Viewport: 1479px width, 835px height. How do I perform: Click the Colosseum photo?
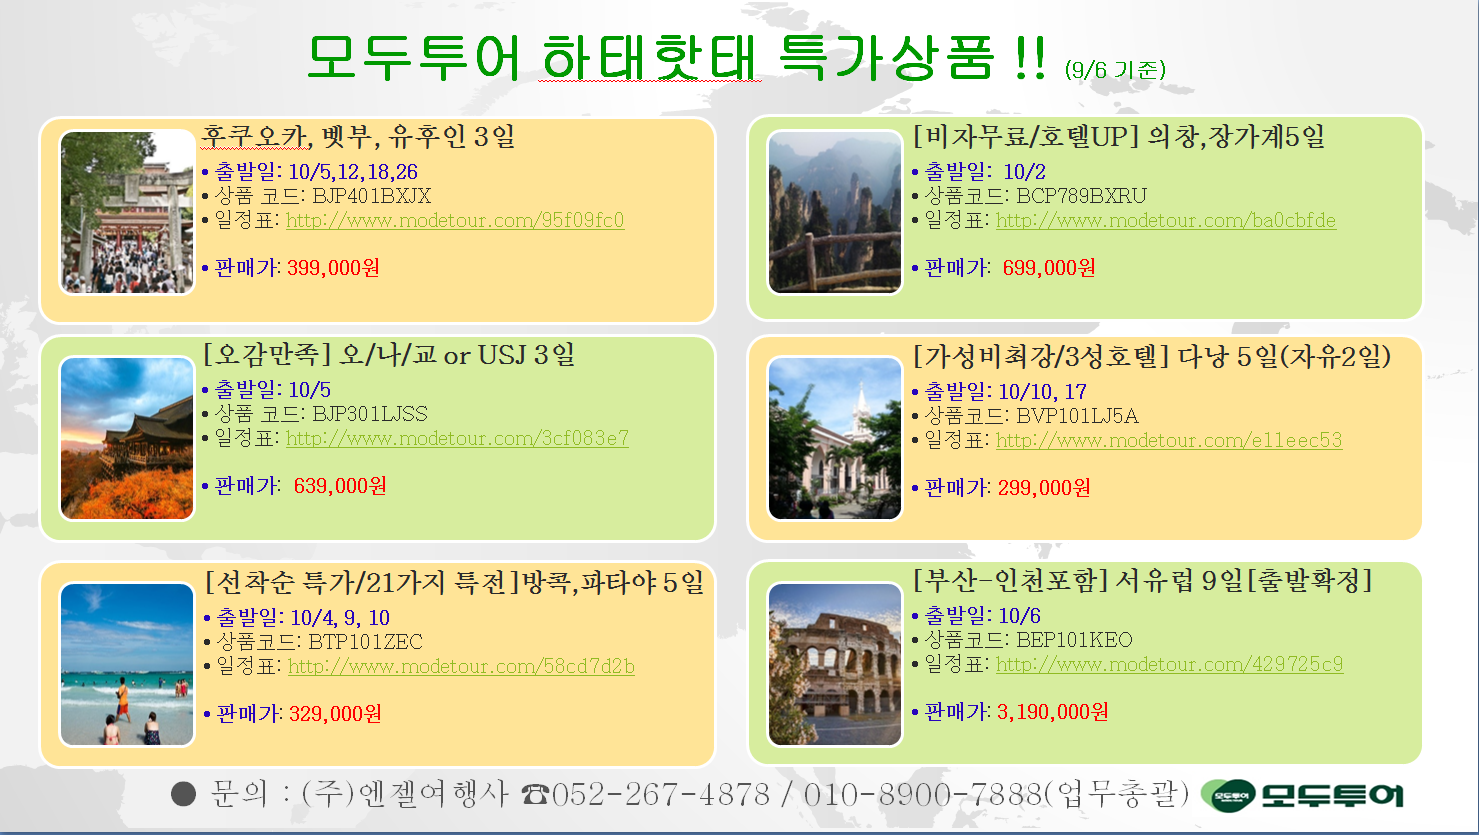(x=835, y=665)
